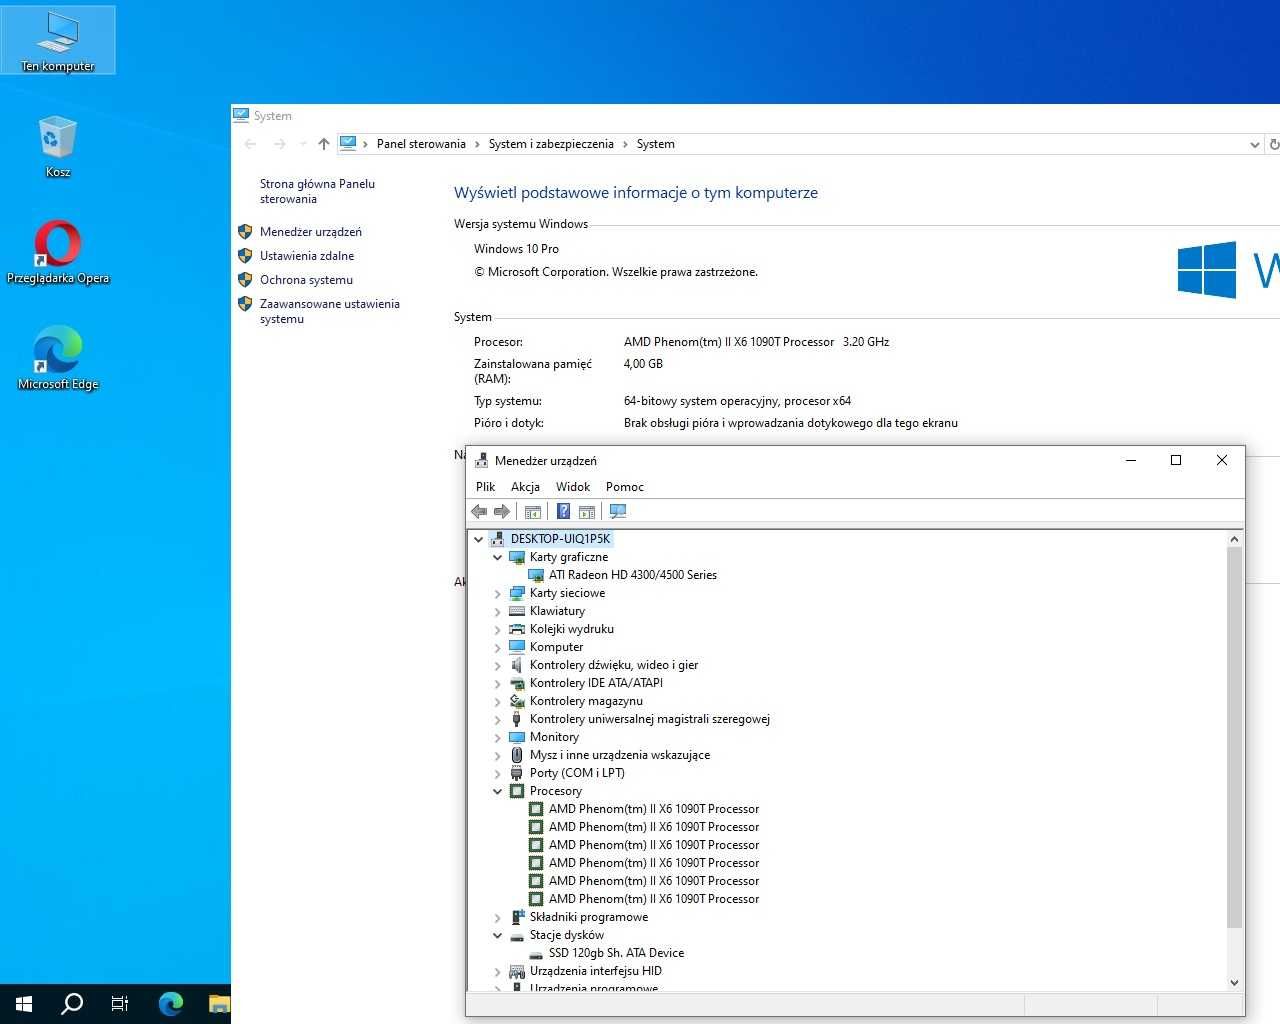Expand the Kolejki wydruku category
Screen dimensions: 1280x1024
498,630
